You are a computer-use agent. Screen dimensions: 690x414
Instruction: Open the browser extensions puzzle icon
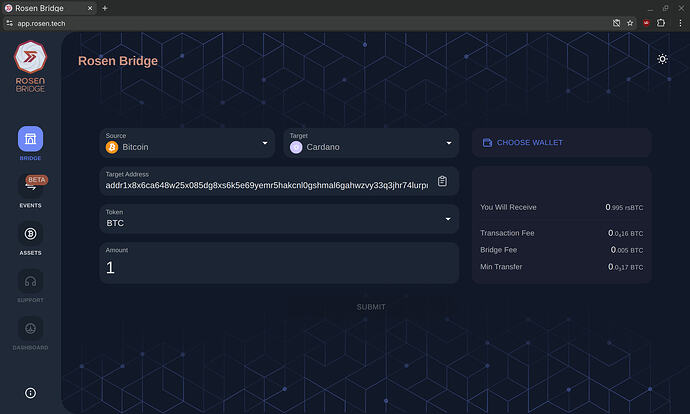point(661,22)
